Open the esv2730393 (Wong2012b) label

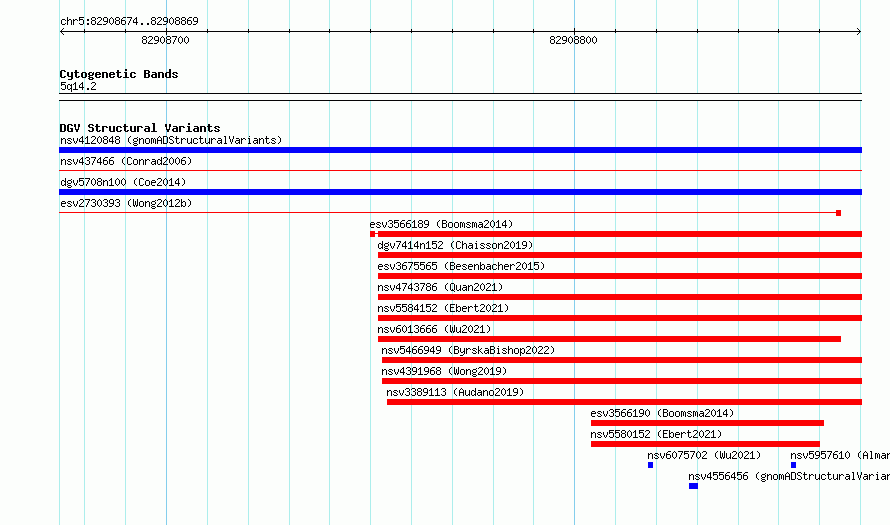126,203
